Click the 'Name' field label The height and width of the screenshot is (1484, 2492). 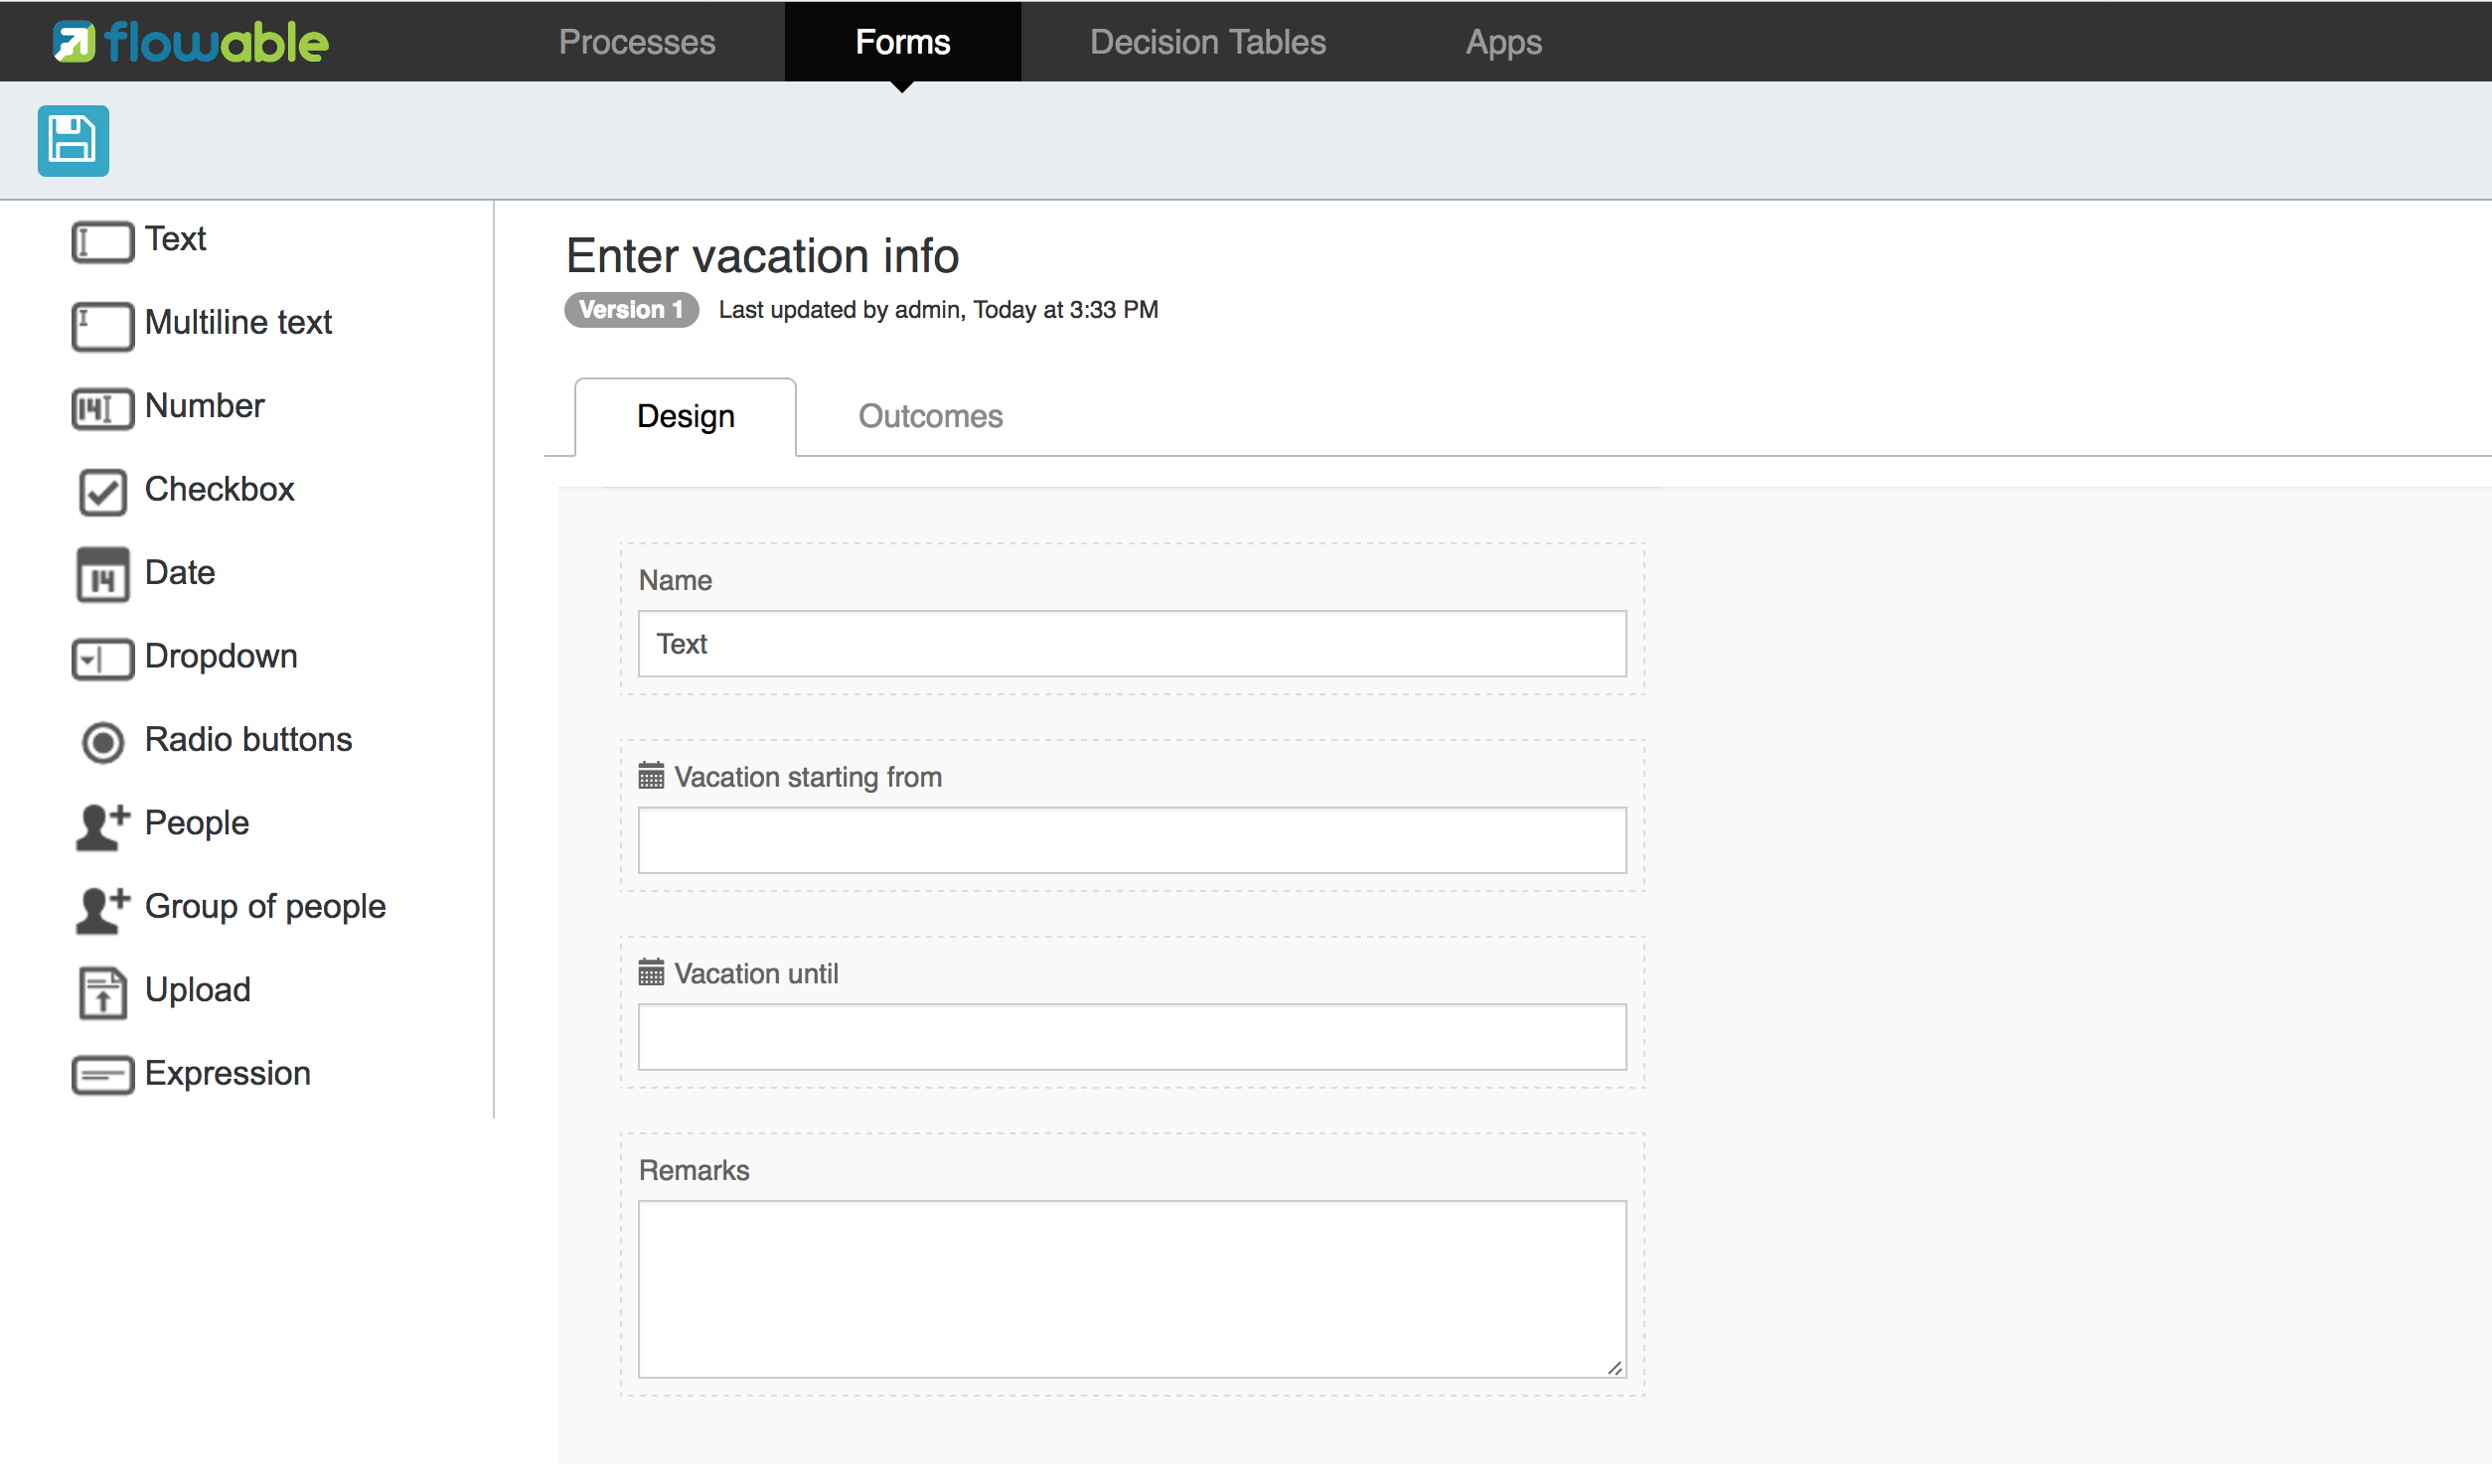tap(676, 580)
